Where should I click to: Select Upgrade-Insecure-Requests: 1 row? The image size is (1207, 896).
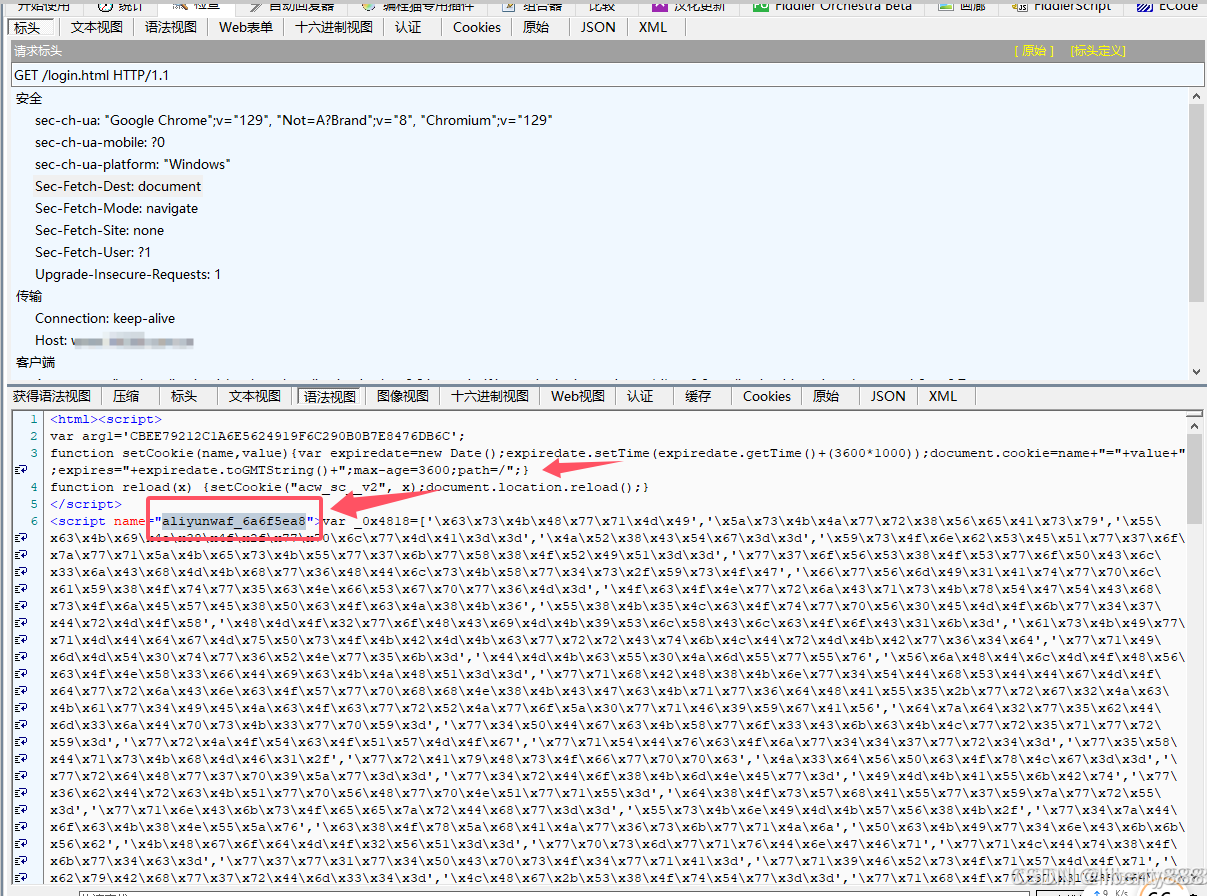pos(128,274)
